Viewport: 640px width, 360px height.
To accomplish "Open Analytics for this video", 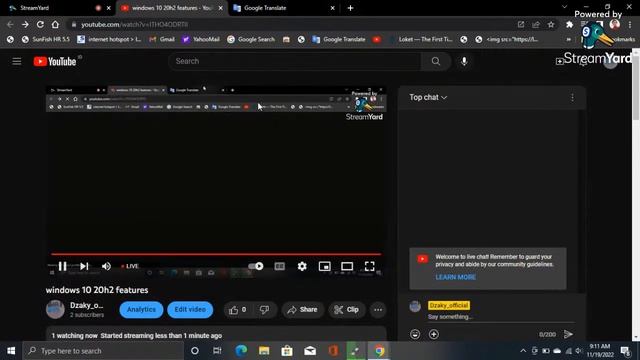I will coord(141,309).
